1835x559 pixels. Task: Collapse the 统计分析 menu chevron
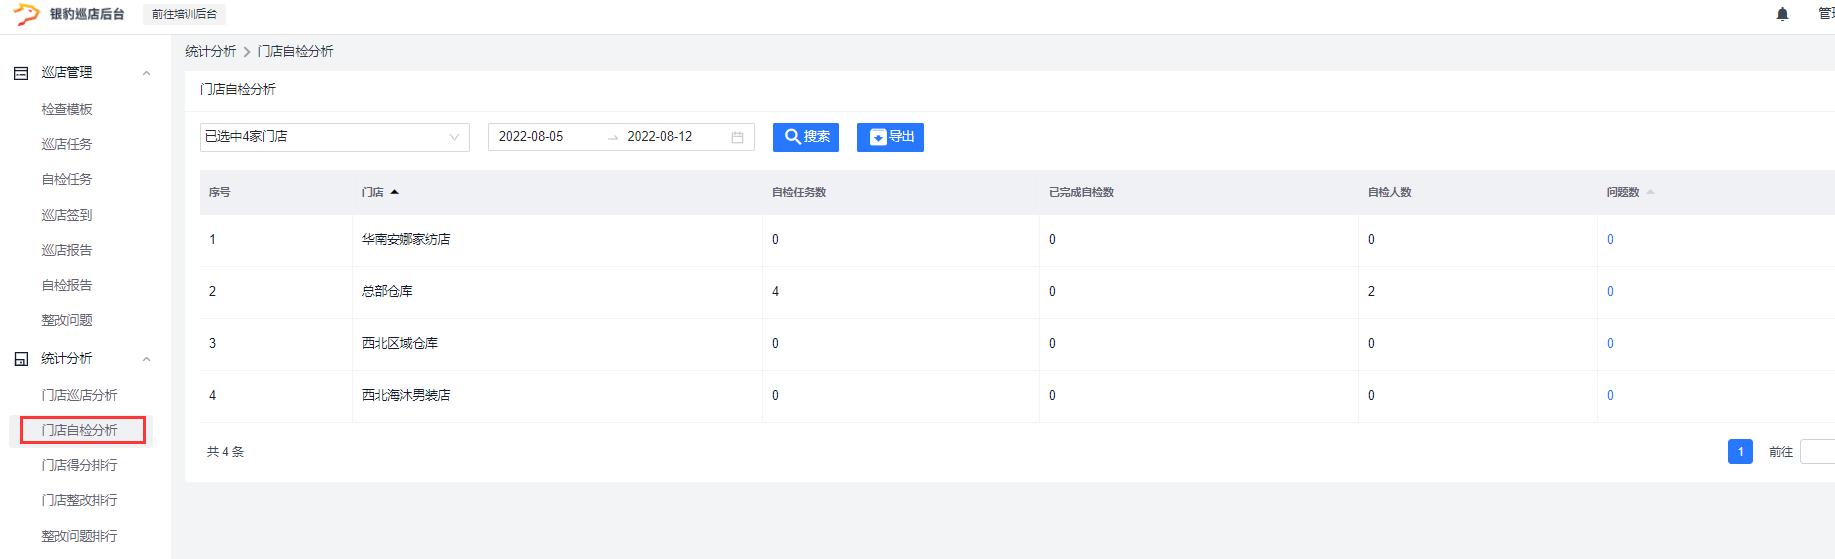147,359
